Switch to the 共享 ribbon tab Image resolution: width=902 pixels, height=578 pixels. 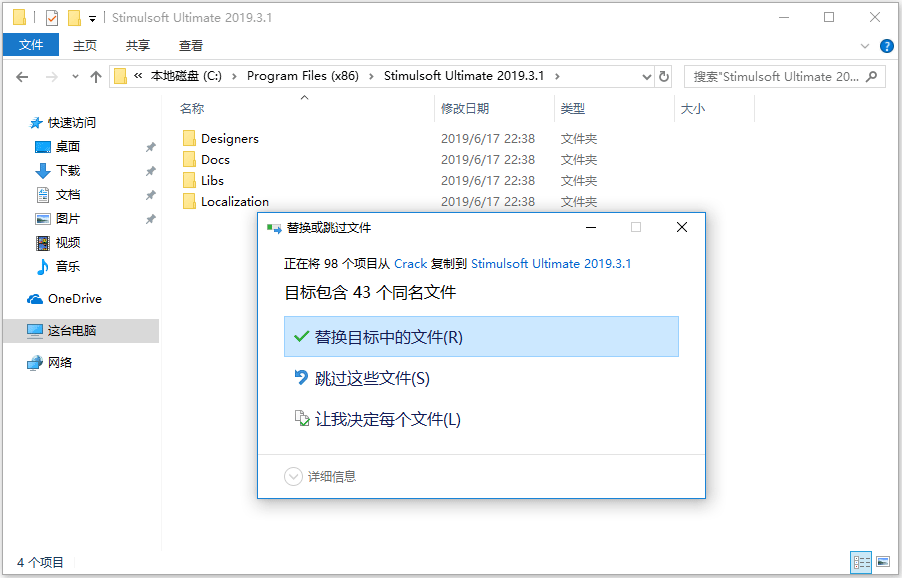pyautogui.click(x=138, y=45)
